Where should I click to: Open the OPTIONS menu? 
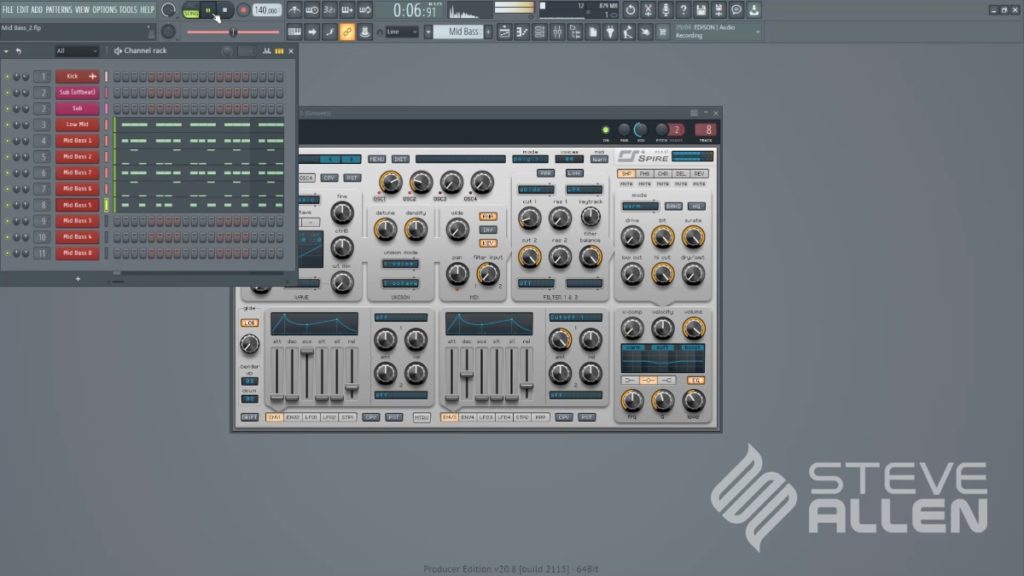click(104, 10)
